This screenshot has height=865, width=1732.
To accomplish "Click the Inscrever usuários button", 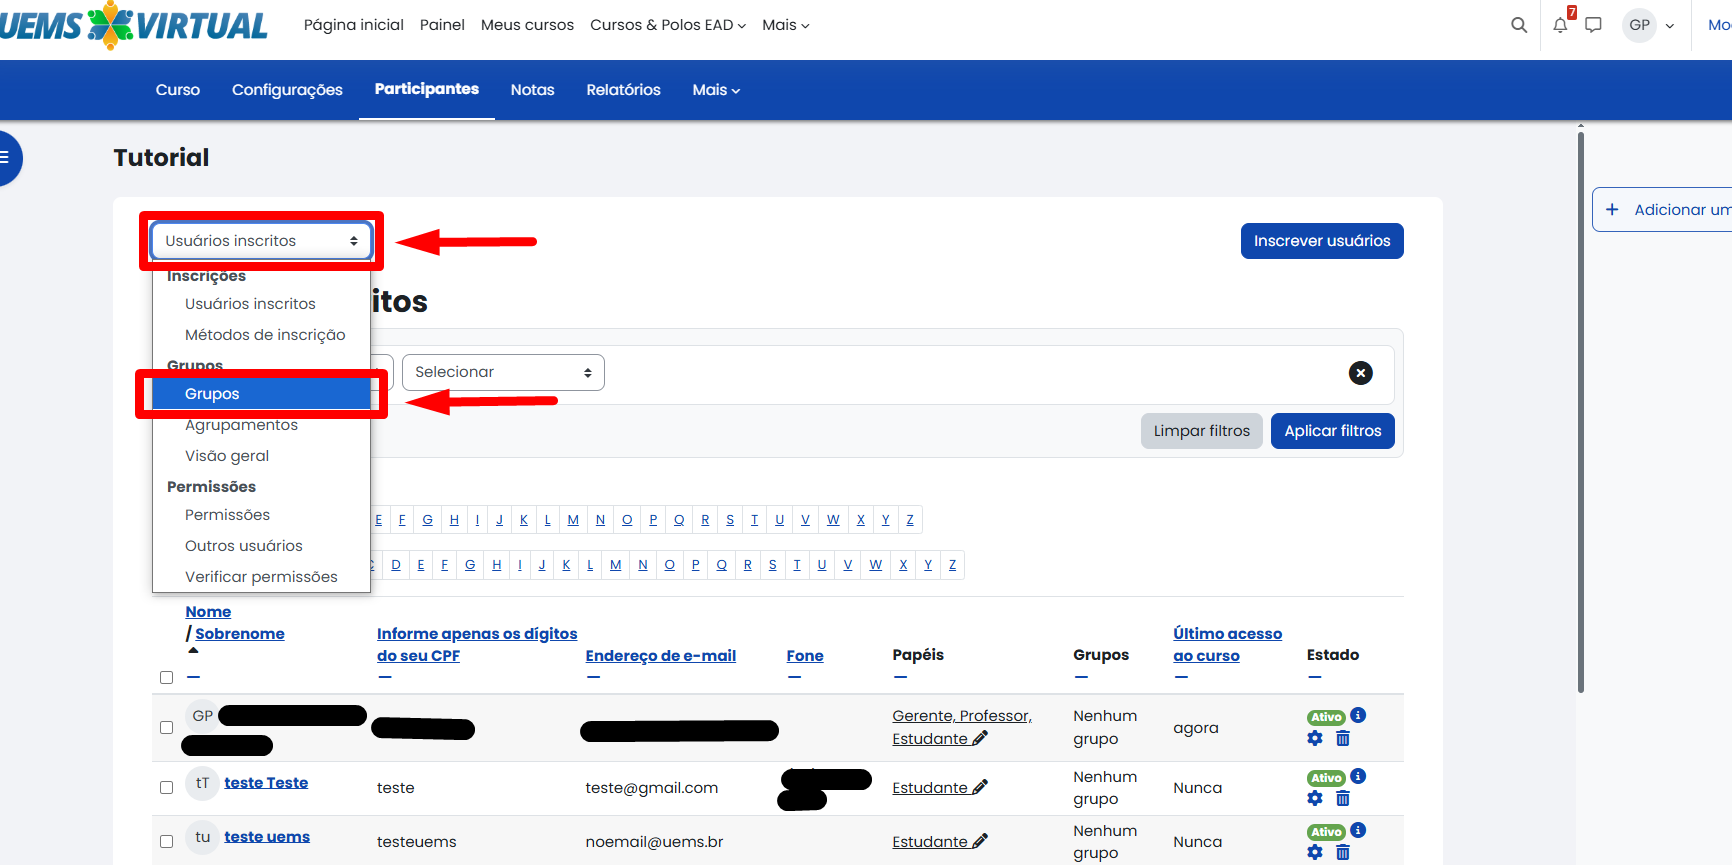I will click(x=1321, y=241).
